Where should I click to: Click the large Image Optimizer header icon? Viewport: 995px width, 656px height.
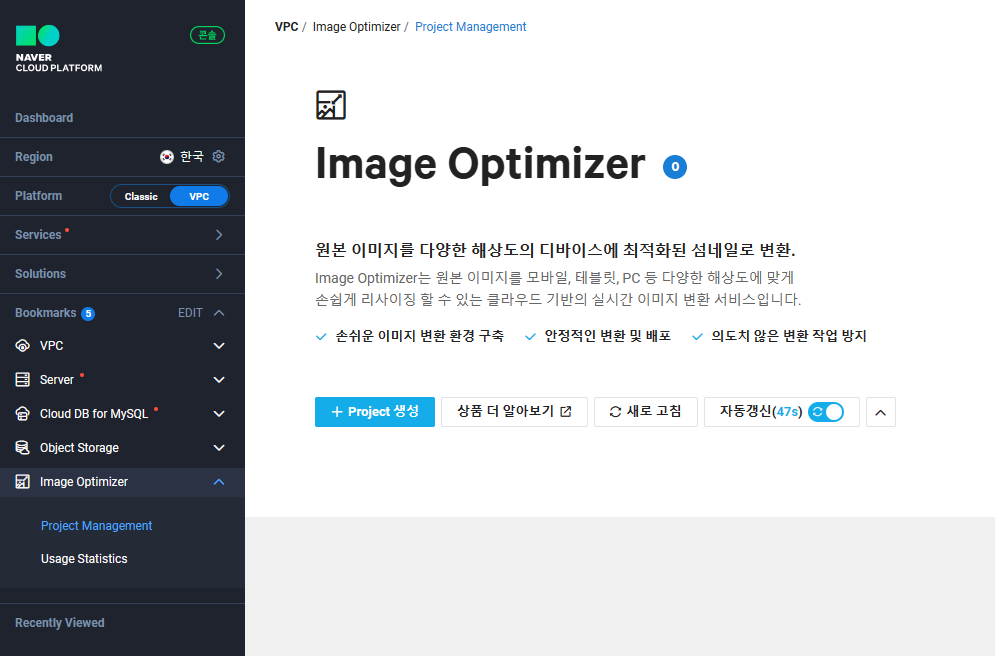tap(331, 105)
